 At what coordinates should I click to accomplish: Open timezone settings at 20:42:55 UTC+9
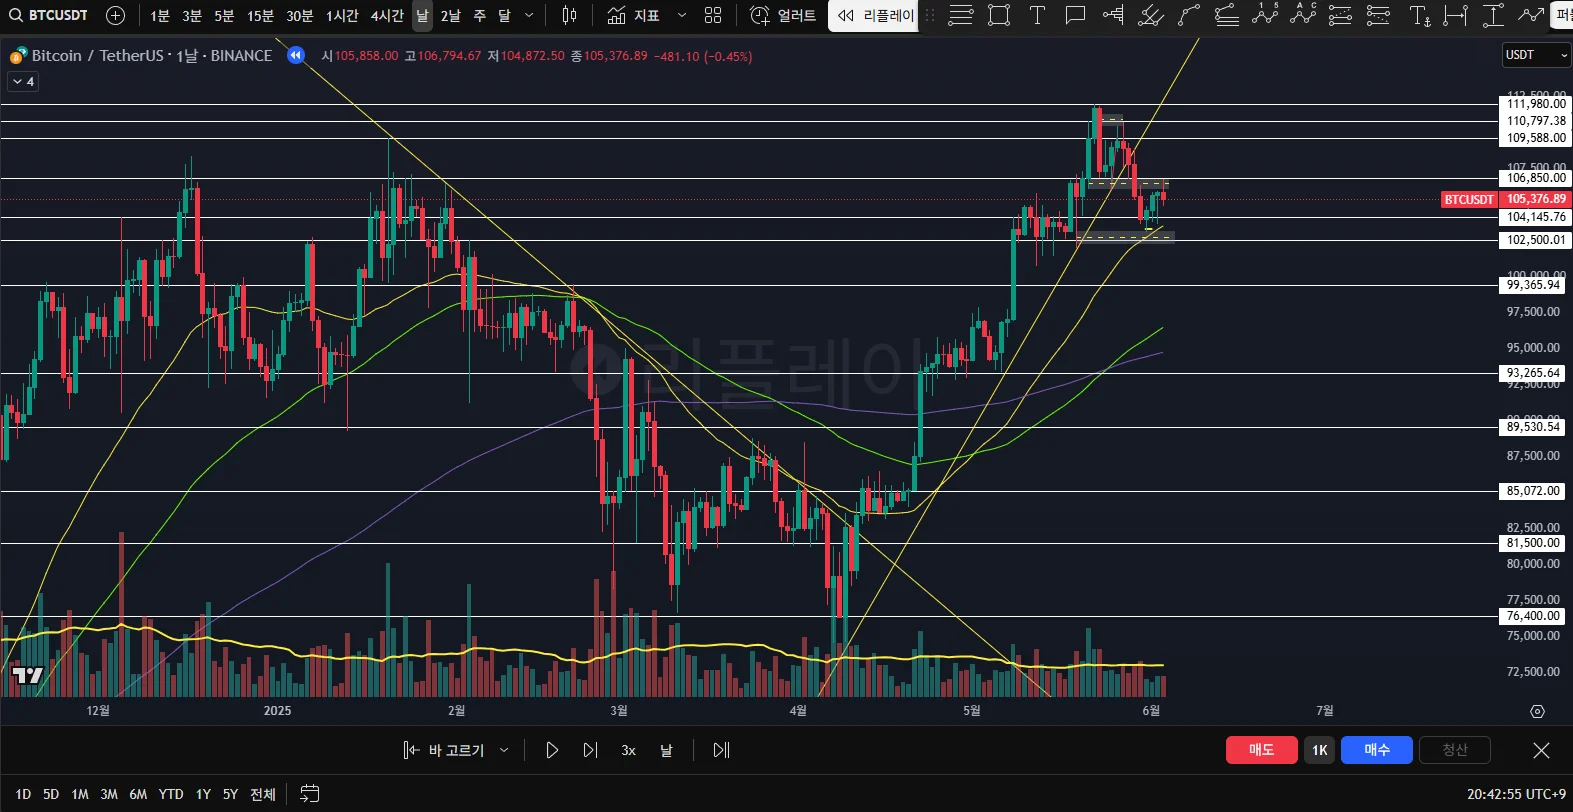point(1516,794)
